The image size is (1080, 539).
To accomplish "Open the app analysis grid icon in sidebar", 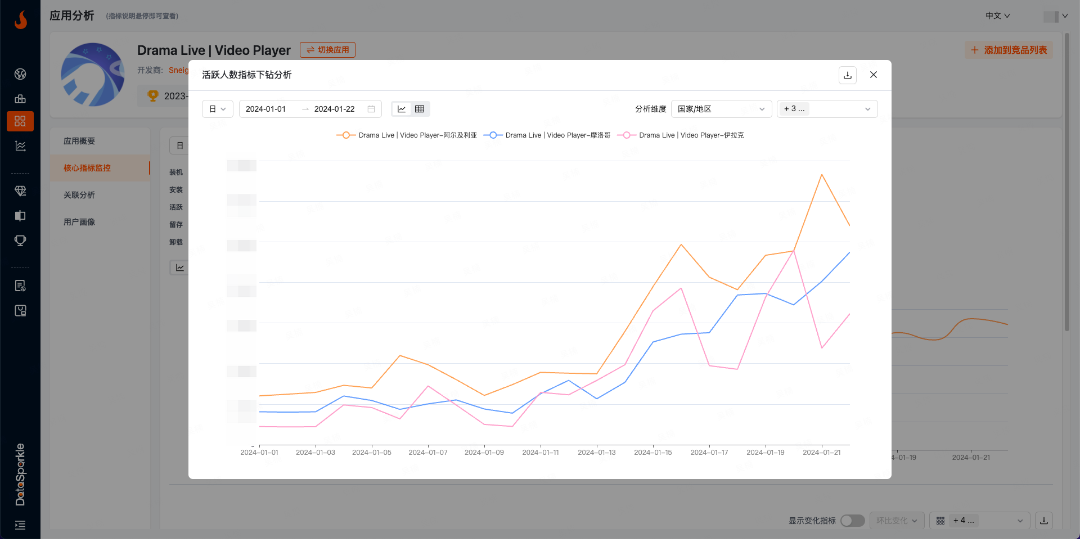I will (20, 121).
